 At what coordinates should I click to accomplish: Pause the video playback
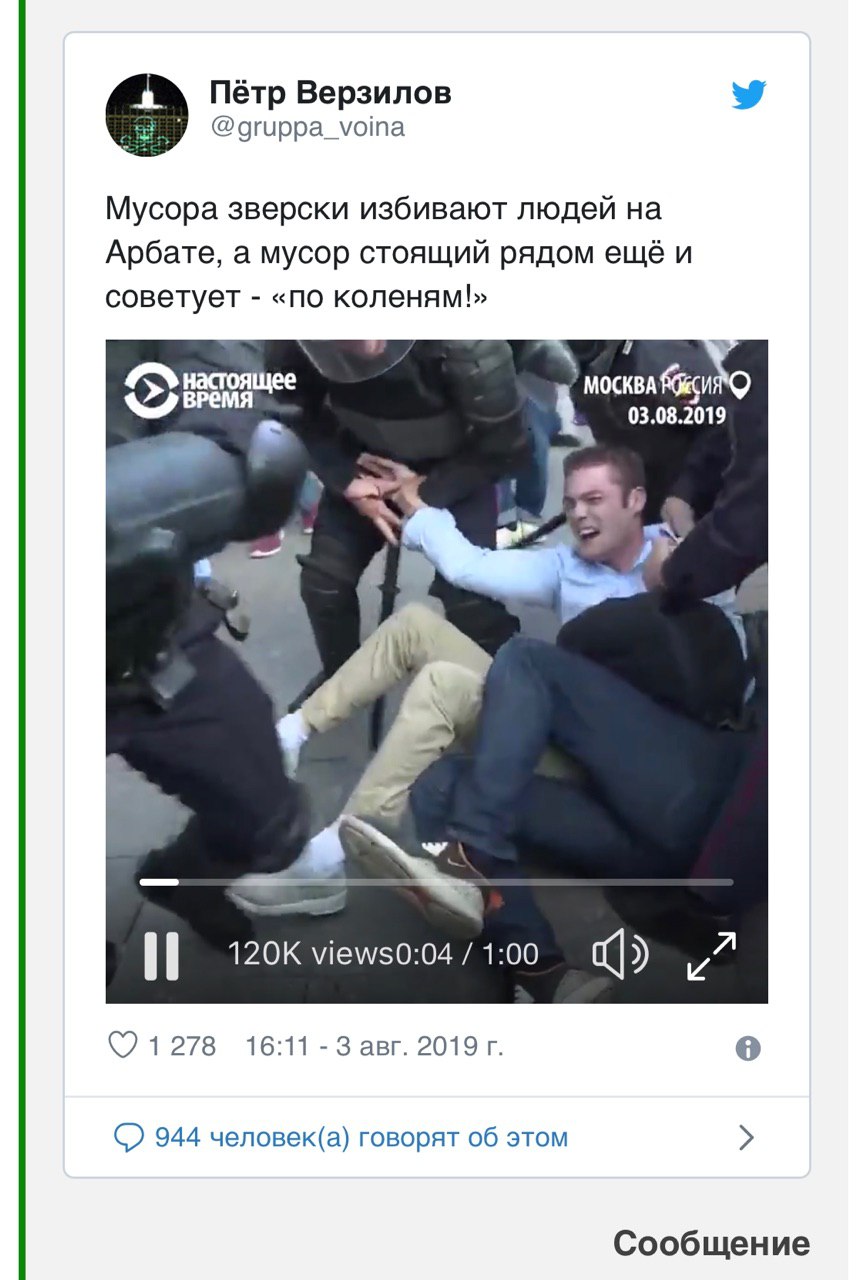coord(161,955)
